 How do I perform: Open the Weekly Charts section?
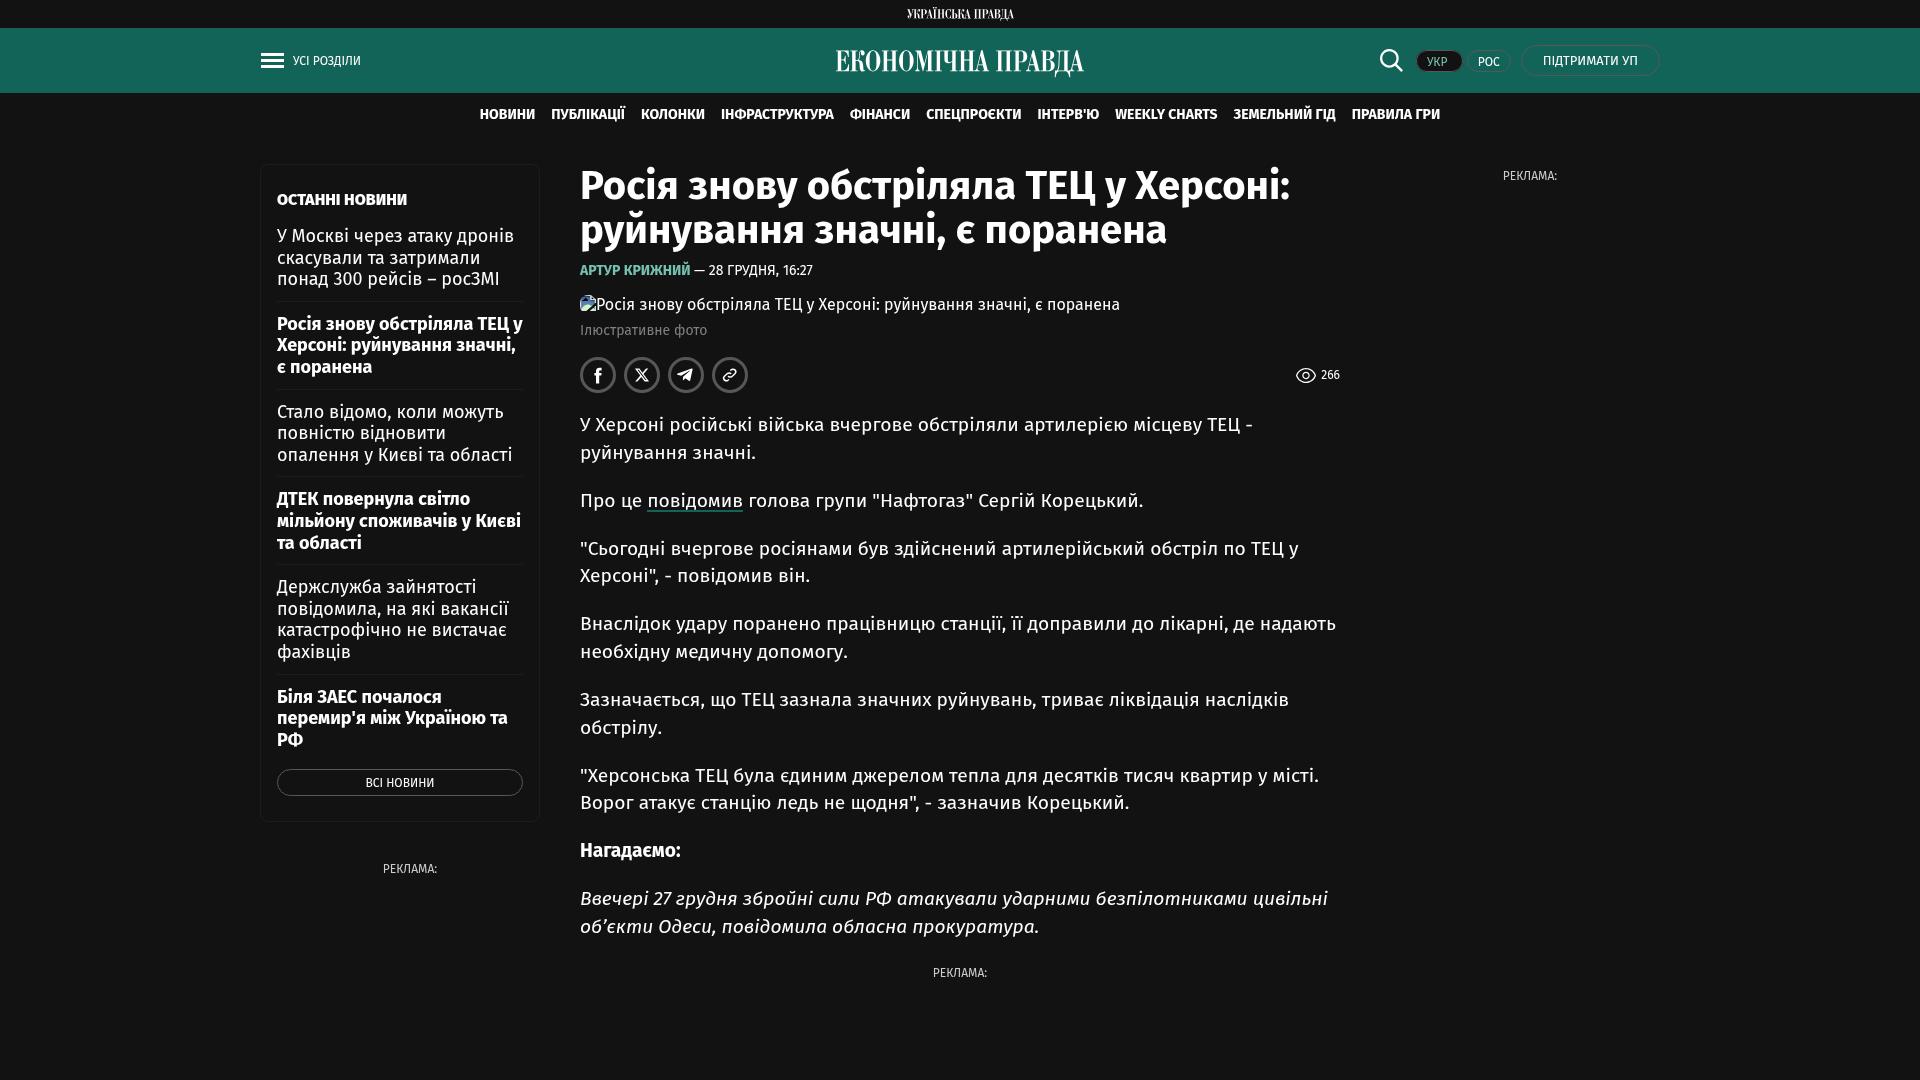pyautogui.click(x=1165, y=115)
